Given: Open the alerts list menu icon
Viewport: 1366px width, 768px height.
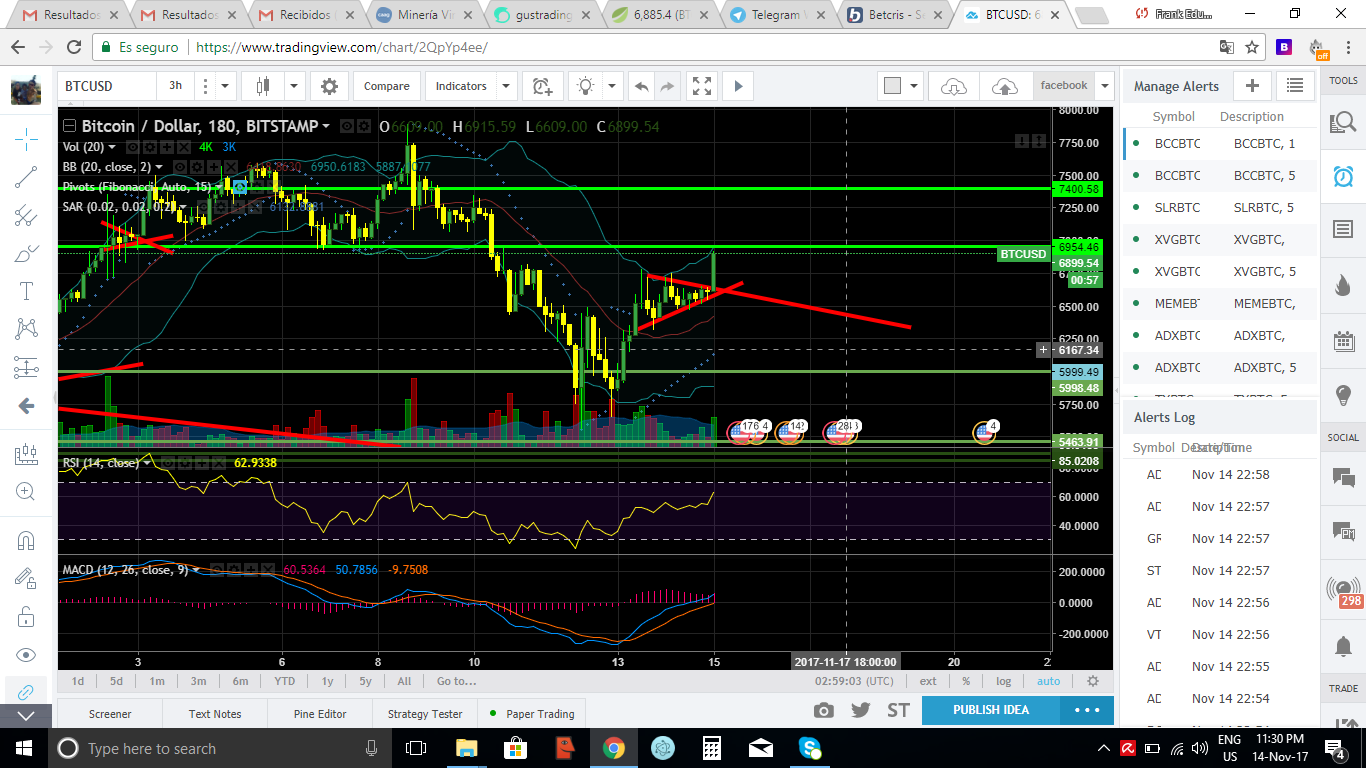Looking at the screenshot, I should (x=1295, y=86).
